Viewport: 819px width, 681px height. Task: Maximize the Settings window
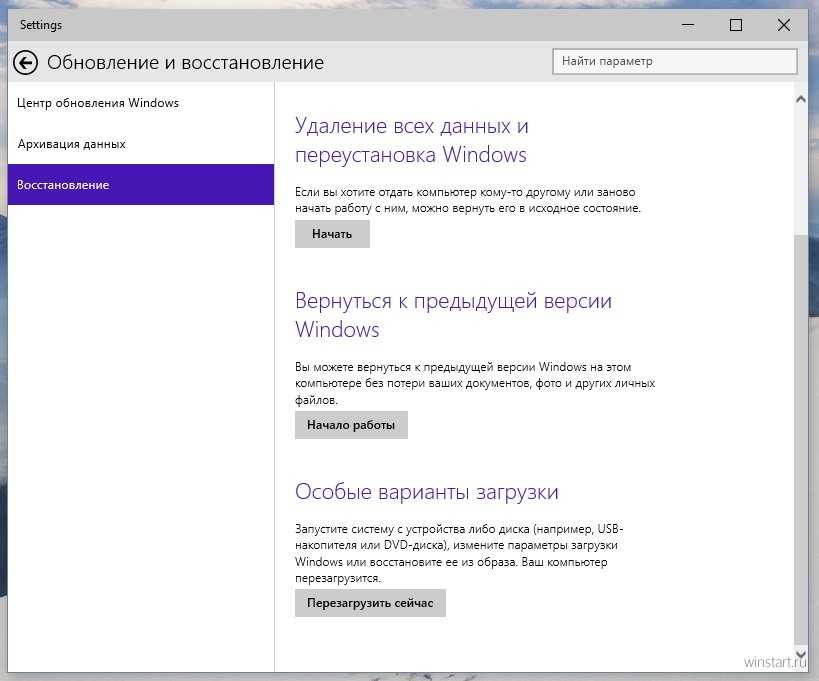pyautogui.click(x=736, y=25)
